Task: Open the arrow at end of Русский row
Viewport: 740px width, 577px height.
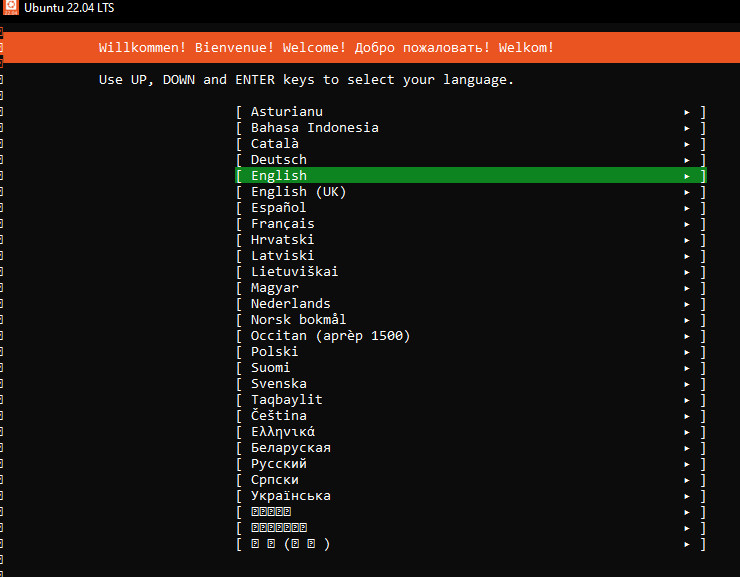Action: pyautogui.click(x=687, y=464)
